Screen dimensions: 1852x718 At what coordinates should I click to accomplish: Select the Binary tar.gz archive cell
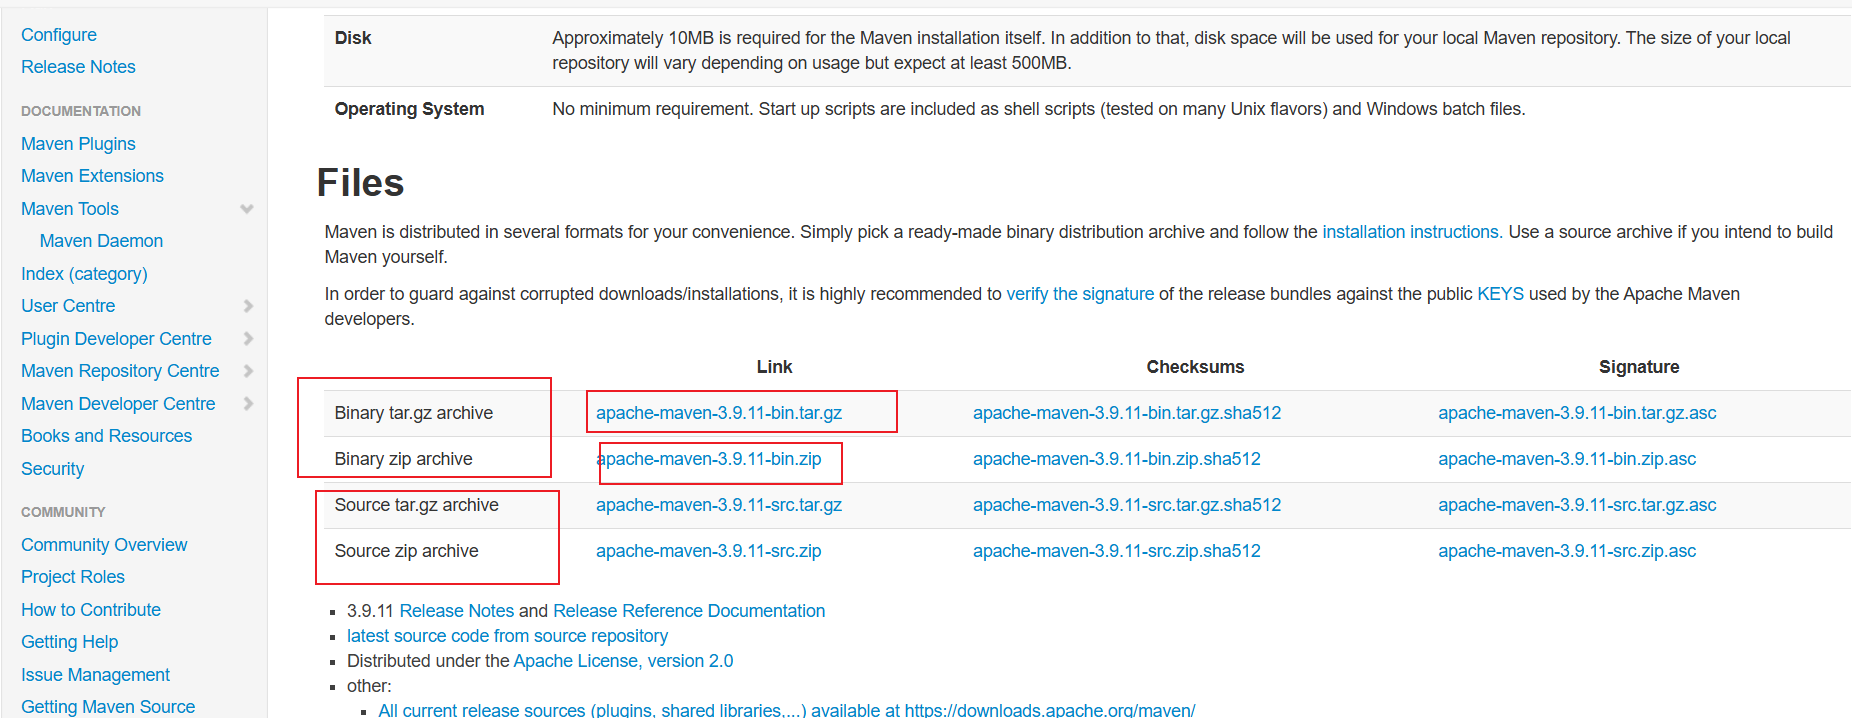click(x=413, y=413)
